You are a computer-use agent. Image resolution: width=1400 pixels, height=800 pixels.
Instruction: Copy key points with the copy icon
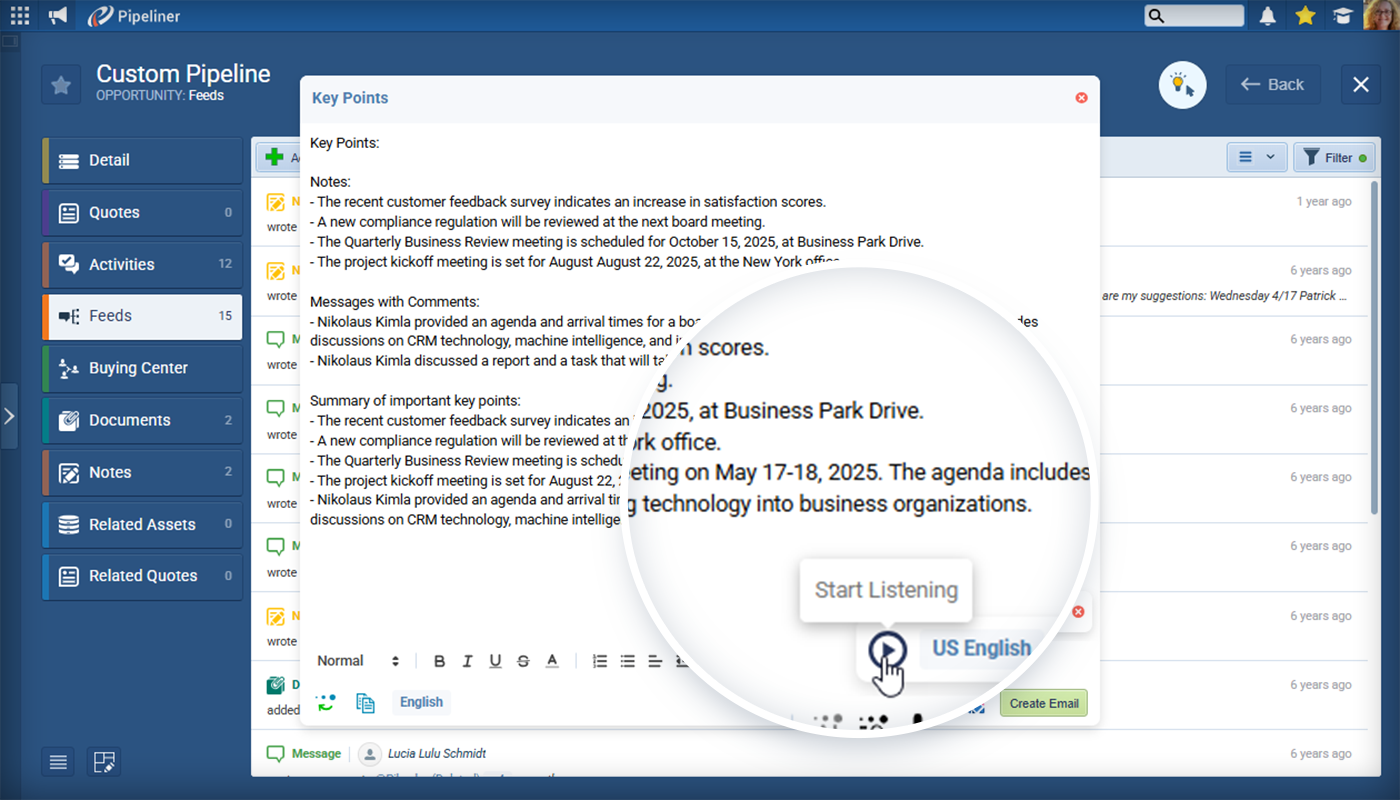click(x=365, y=702)
